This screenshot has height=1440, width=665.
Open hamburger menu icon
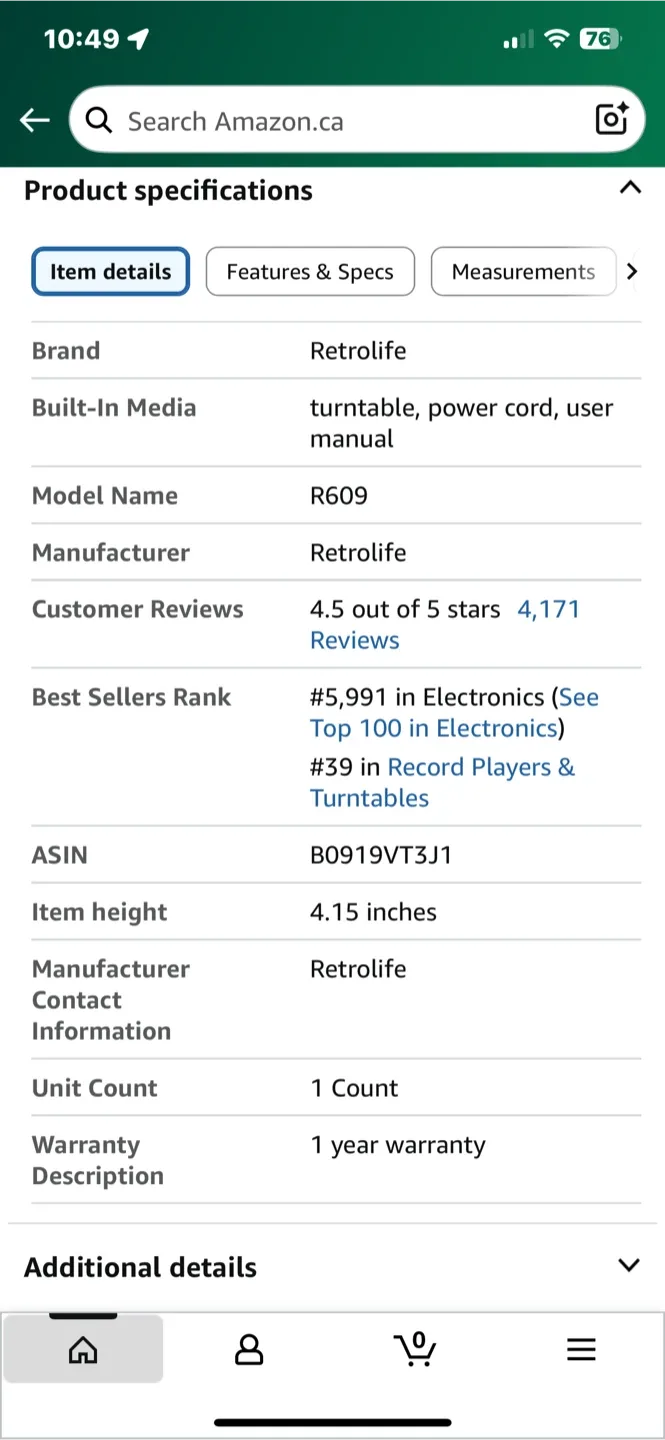[x=581, y=1350]
